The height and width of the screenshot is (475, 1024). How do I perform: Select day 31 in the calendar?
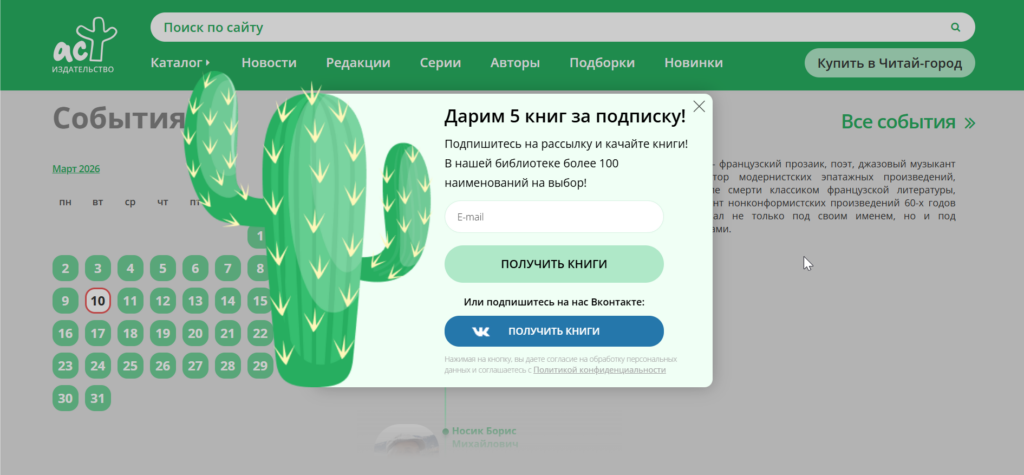point(97,398)
